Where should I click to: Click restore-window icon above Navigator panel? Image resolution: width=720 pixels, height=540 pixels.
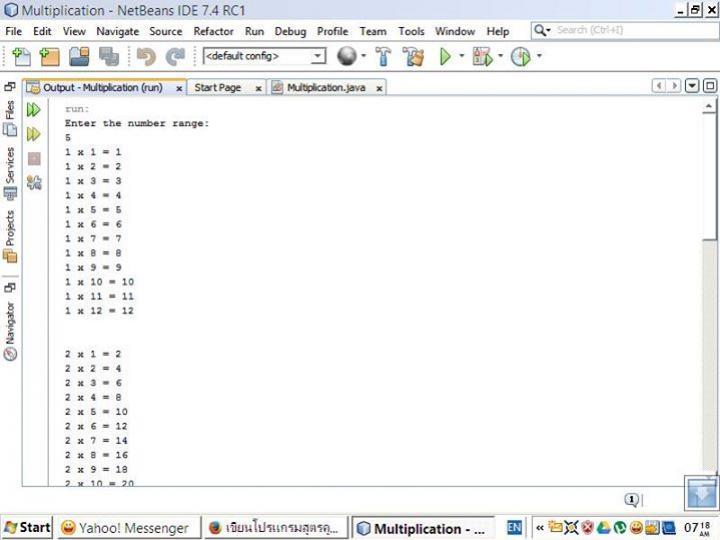tap(10, 287)
